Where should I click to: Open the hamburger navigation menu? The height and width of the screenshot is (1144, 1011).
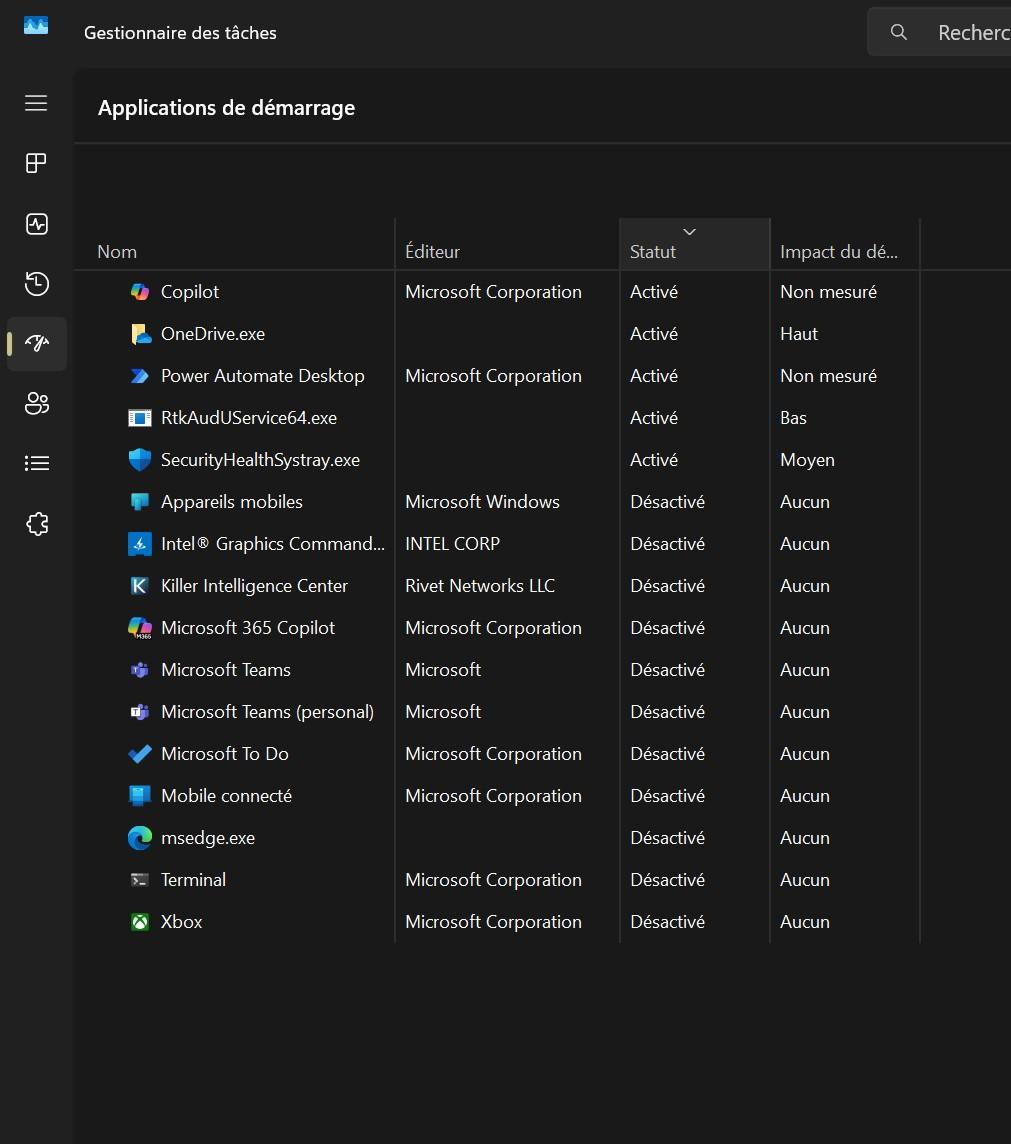click(36, 103)
